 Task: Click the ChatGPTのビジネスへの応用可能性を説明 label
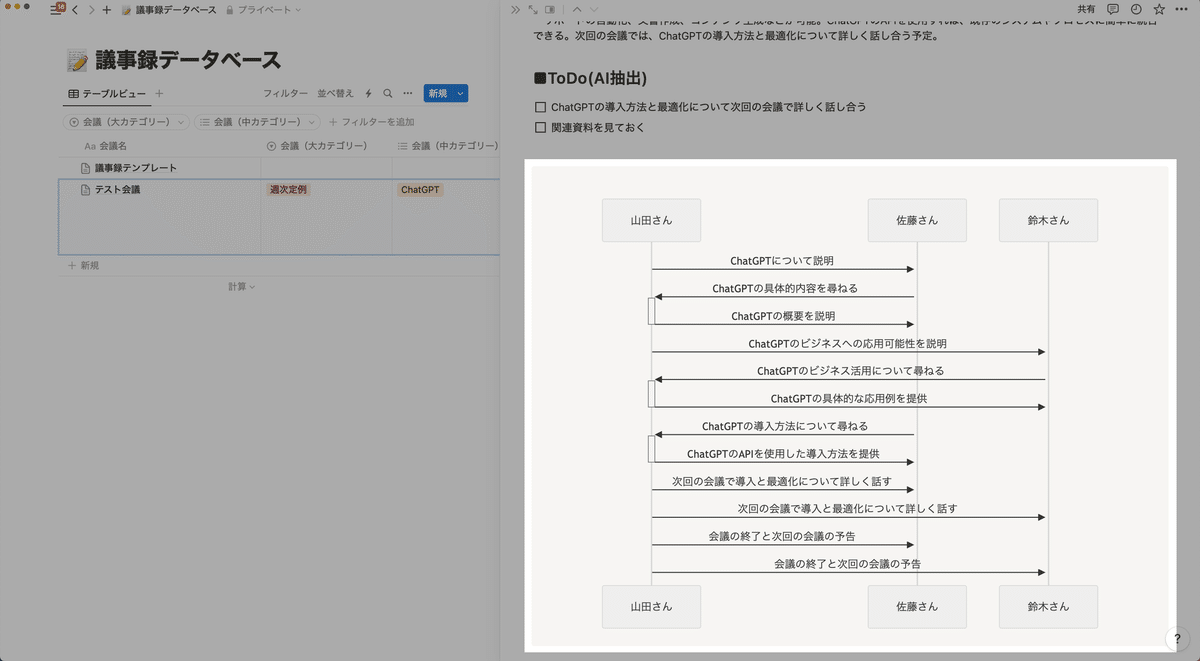click(848, 343)
